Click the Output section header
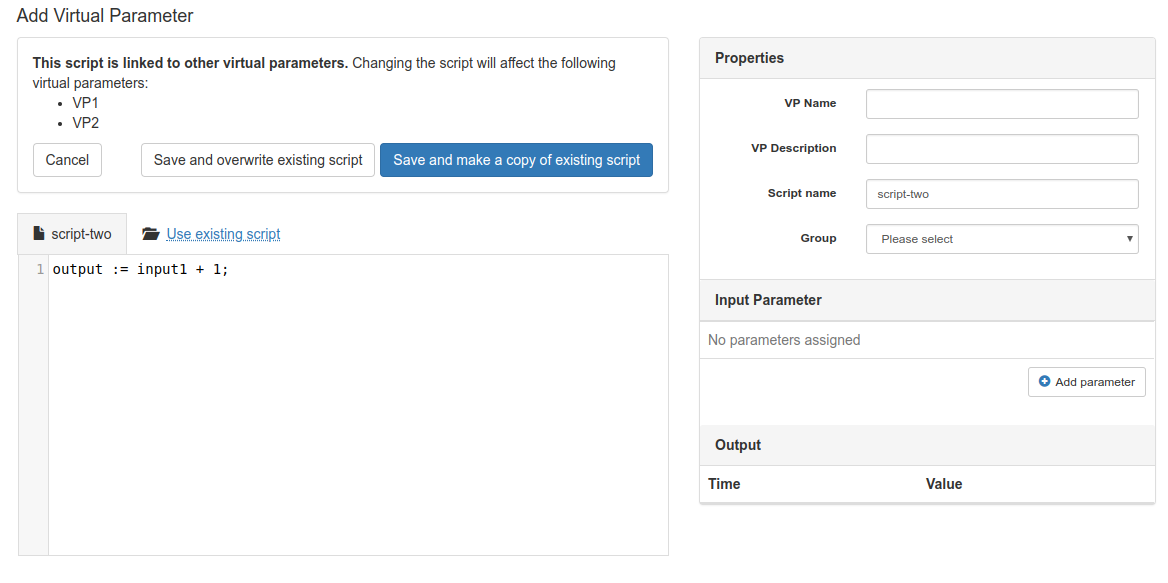The height and width of the screenshot is (583, 1168). click(738, 445)
